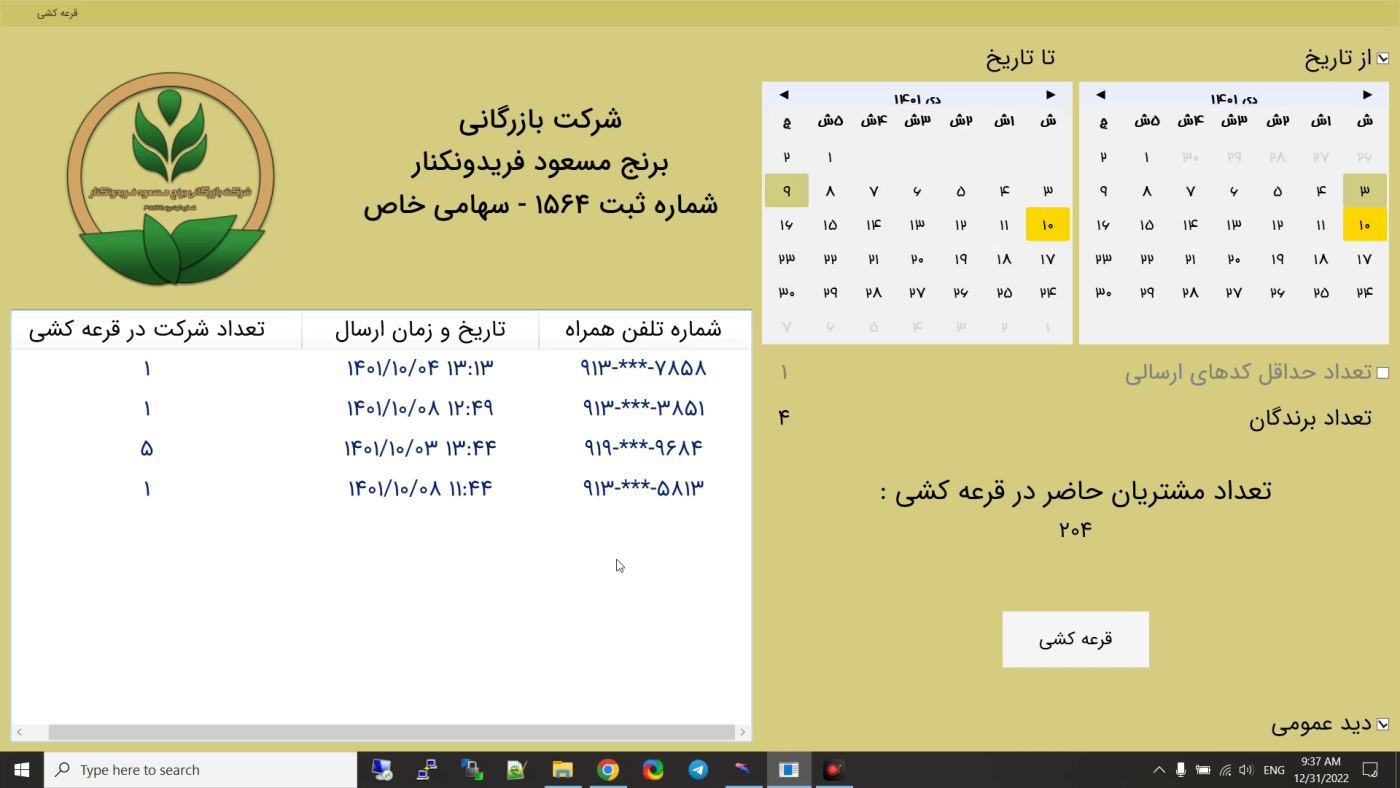
Task: Open Google Chrome from the taskbar
Action: pyautogui.click(x=608, y=770)
